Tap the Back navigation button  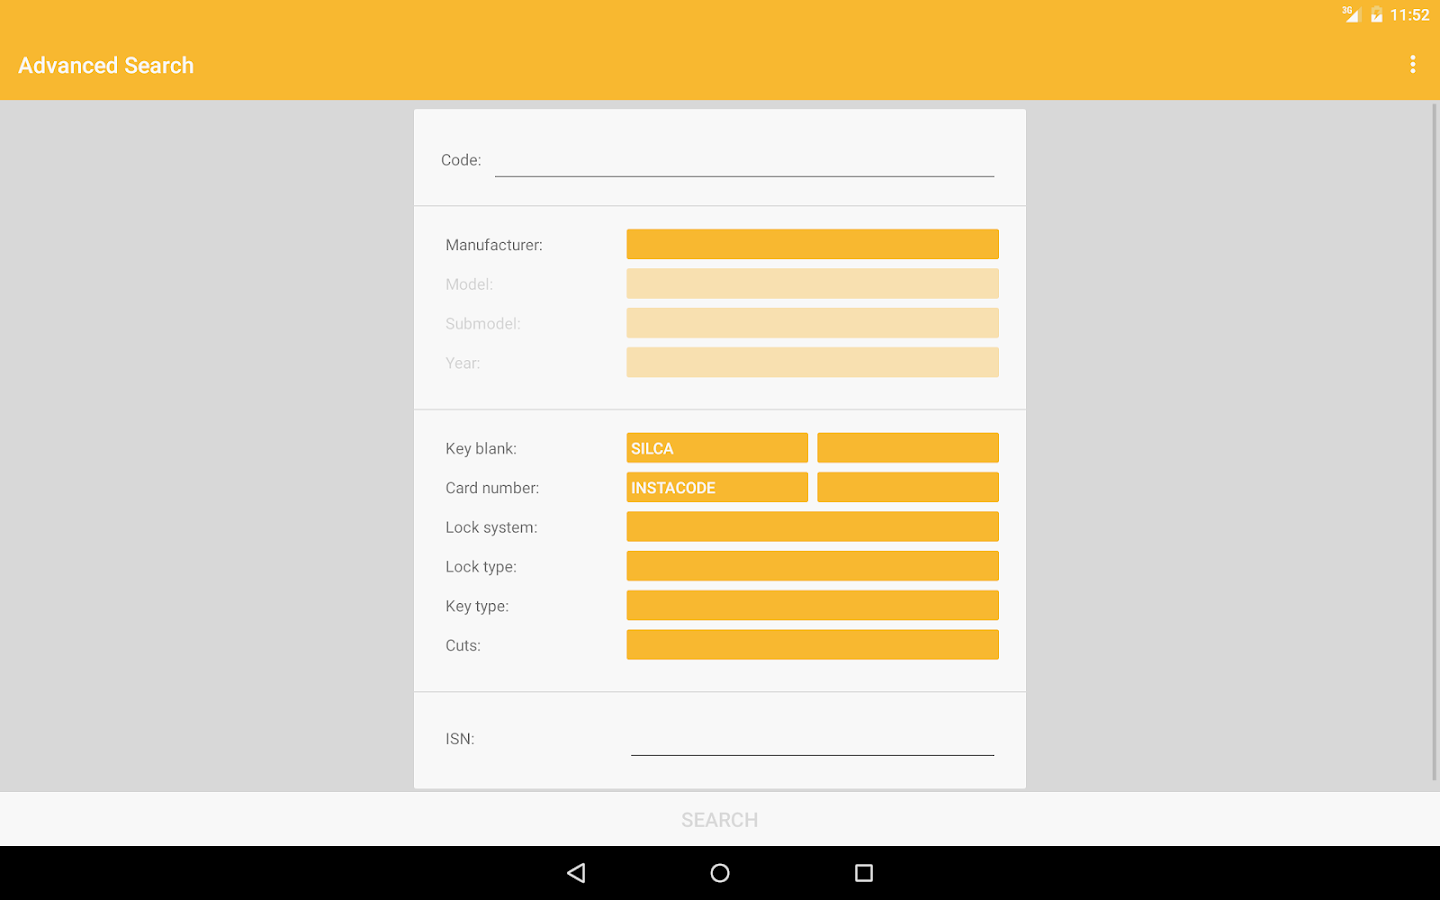coord(576,872)
